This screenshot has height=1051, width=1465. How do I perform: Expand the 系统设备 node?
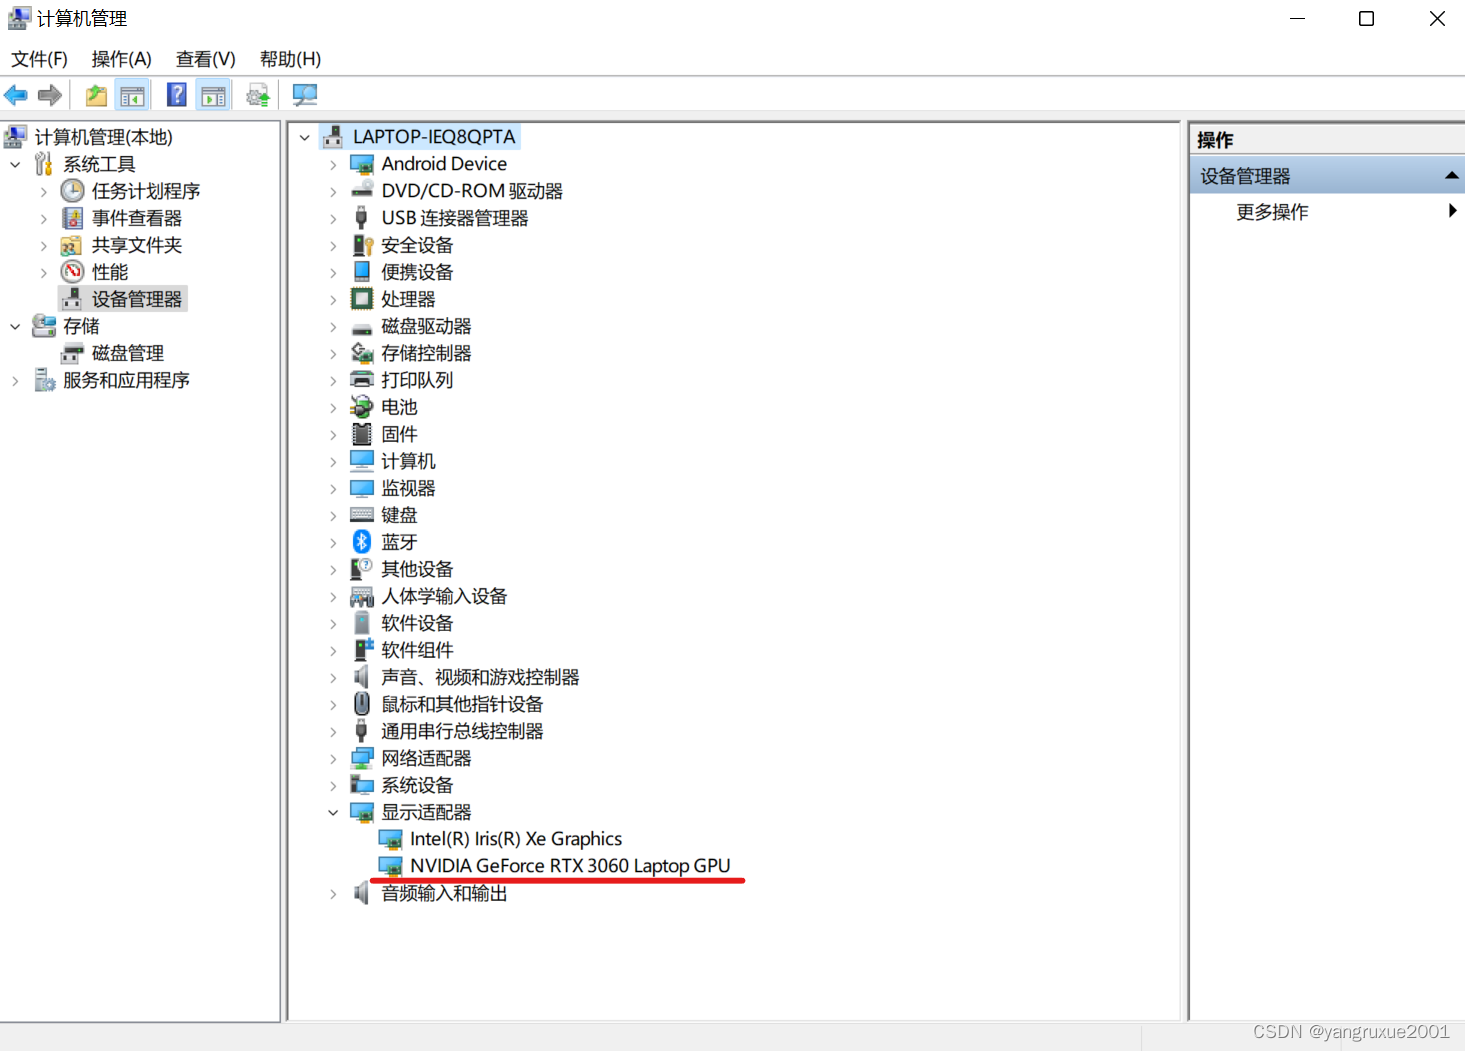(x=333, y=785)
